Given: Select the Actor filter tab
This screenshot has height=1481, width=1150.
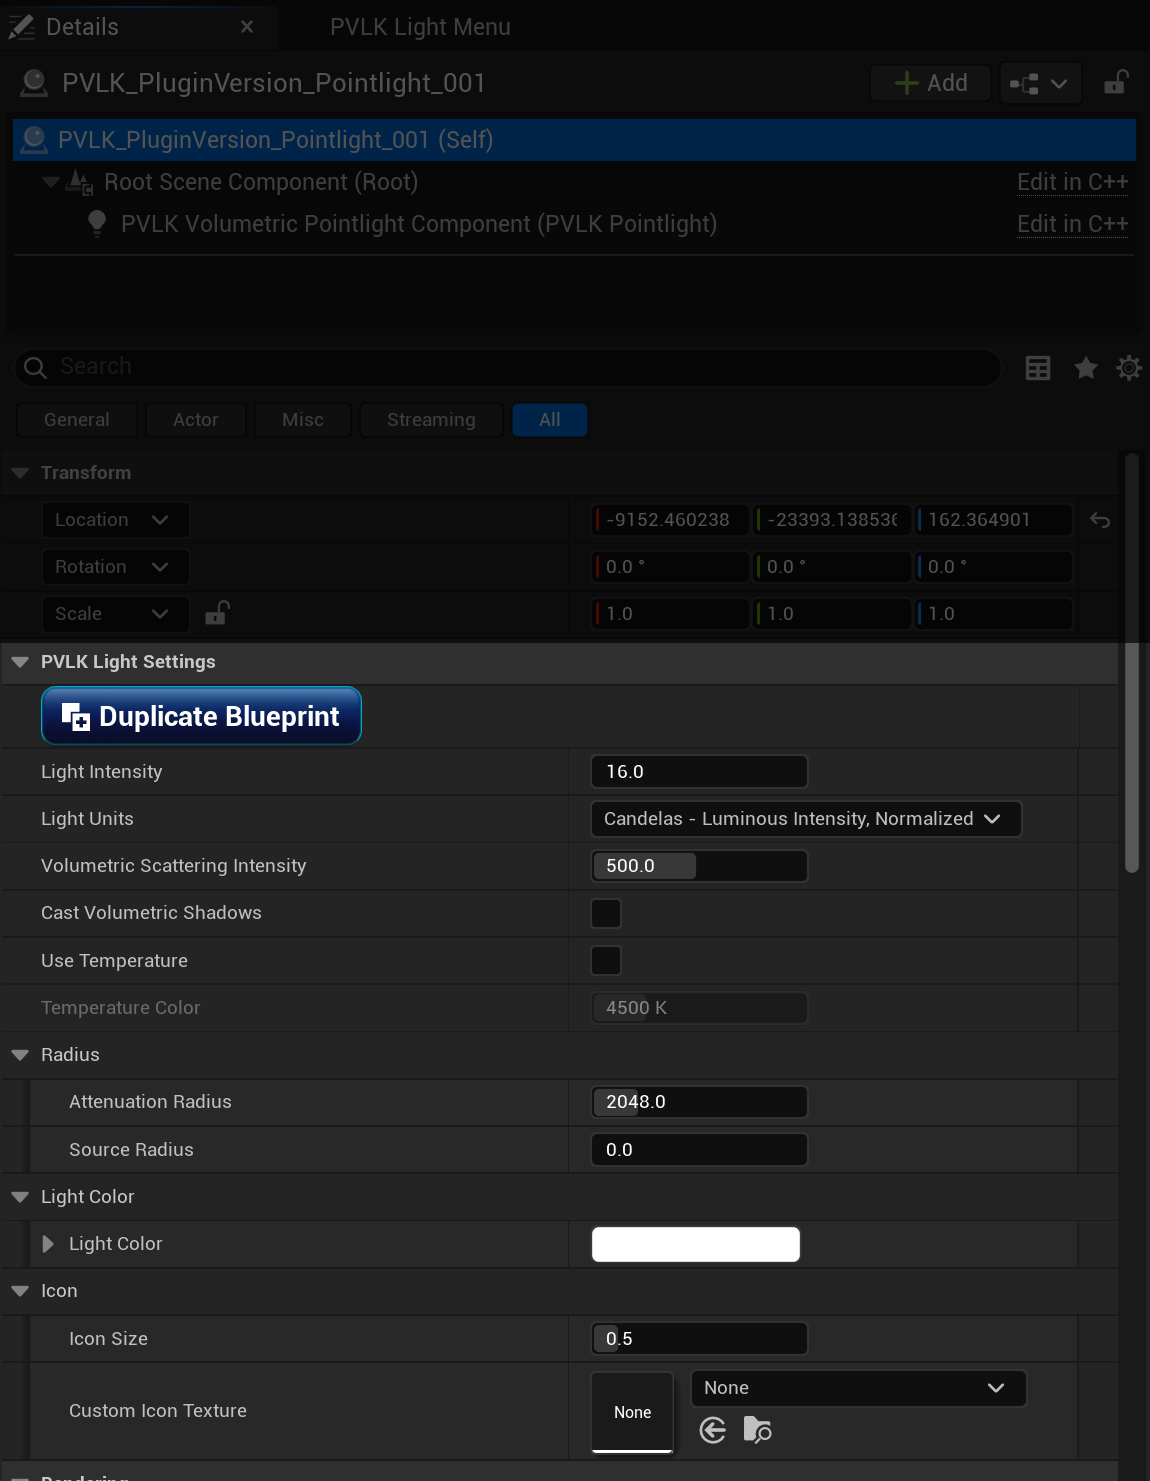Looking at the screenshot, I should pos(196,420).
